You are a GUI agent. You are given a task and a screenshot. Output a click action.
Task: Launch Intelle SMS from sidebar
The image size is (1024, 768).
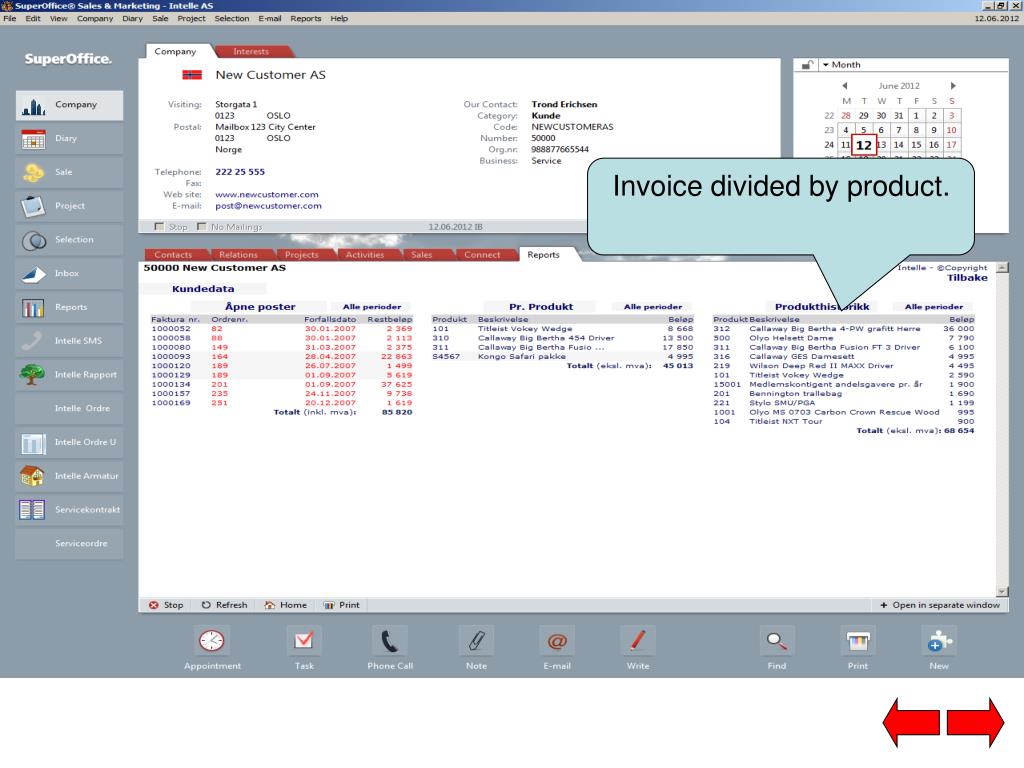(x=69, y=342)
